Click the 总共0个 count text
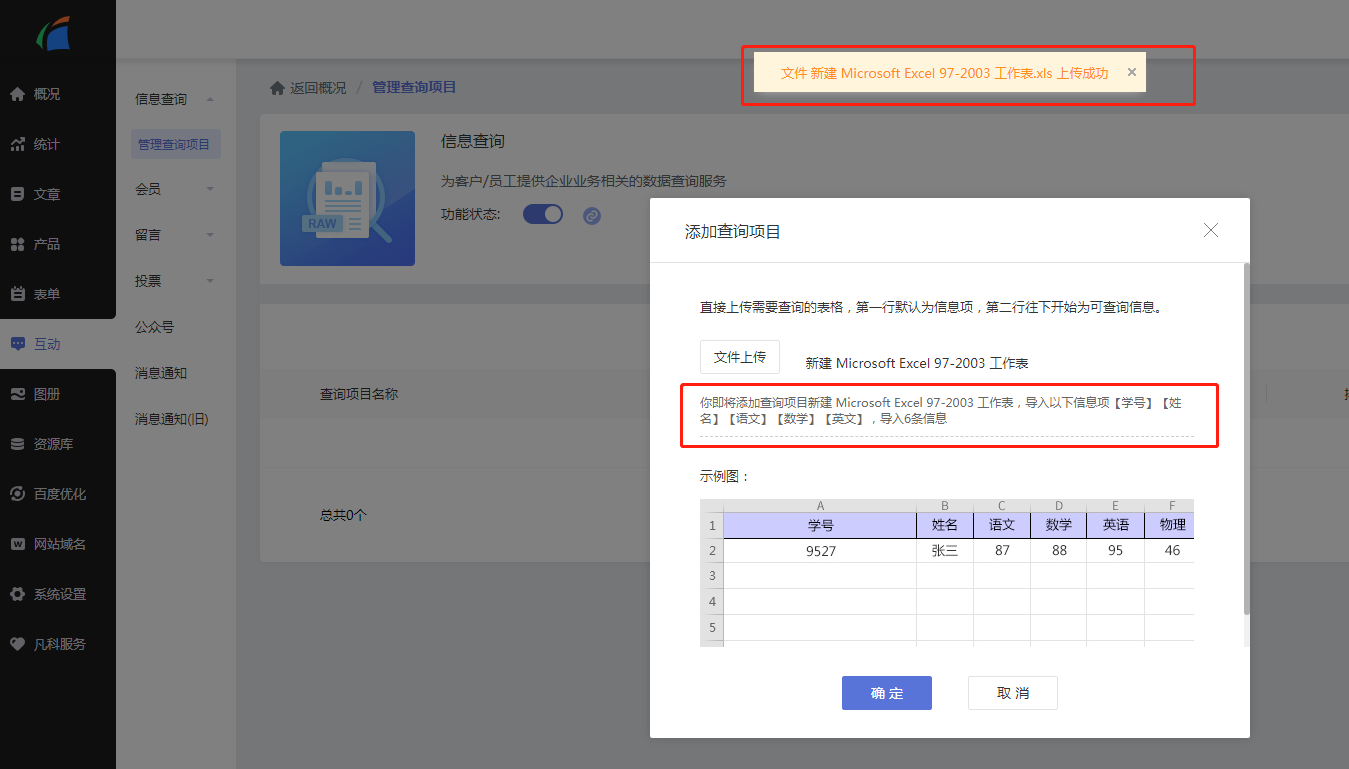 click(344, 515)
